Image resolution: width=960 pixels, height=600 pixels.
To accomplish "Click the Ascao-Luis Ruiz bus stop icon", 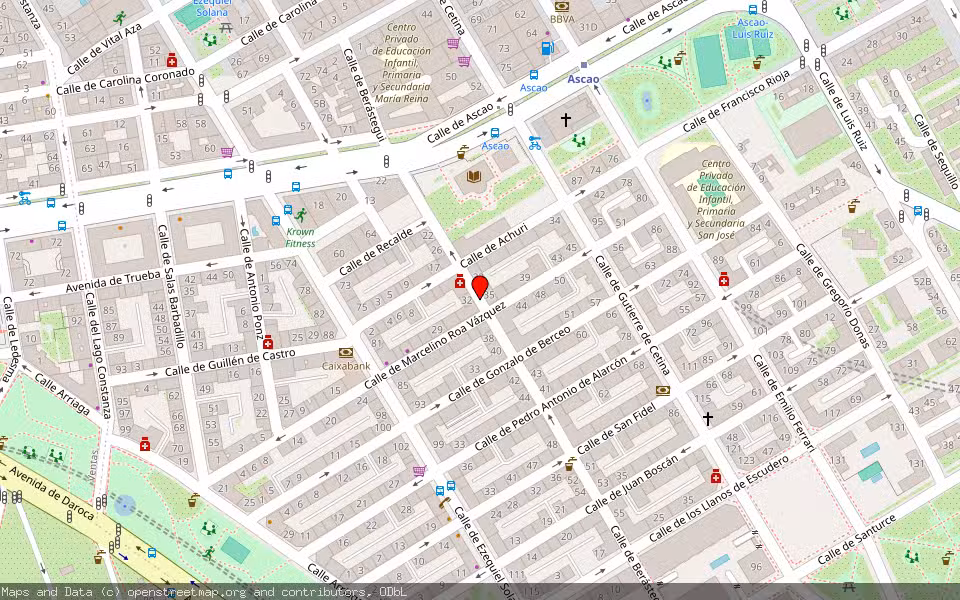I will tap(752, 9).
